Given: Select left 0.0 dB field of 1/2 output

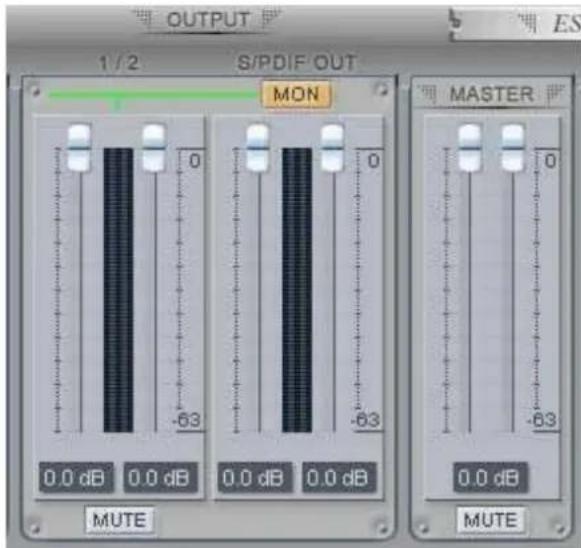Looking at the screenshot, I should pos(76,478).
